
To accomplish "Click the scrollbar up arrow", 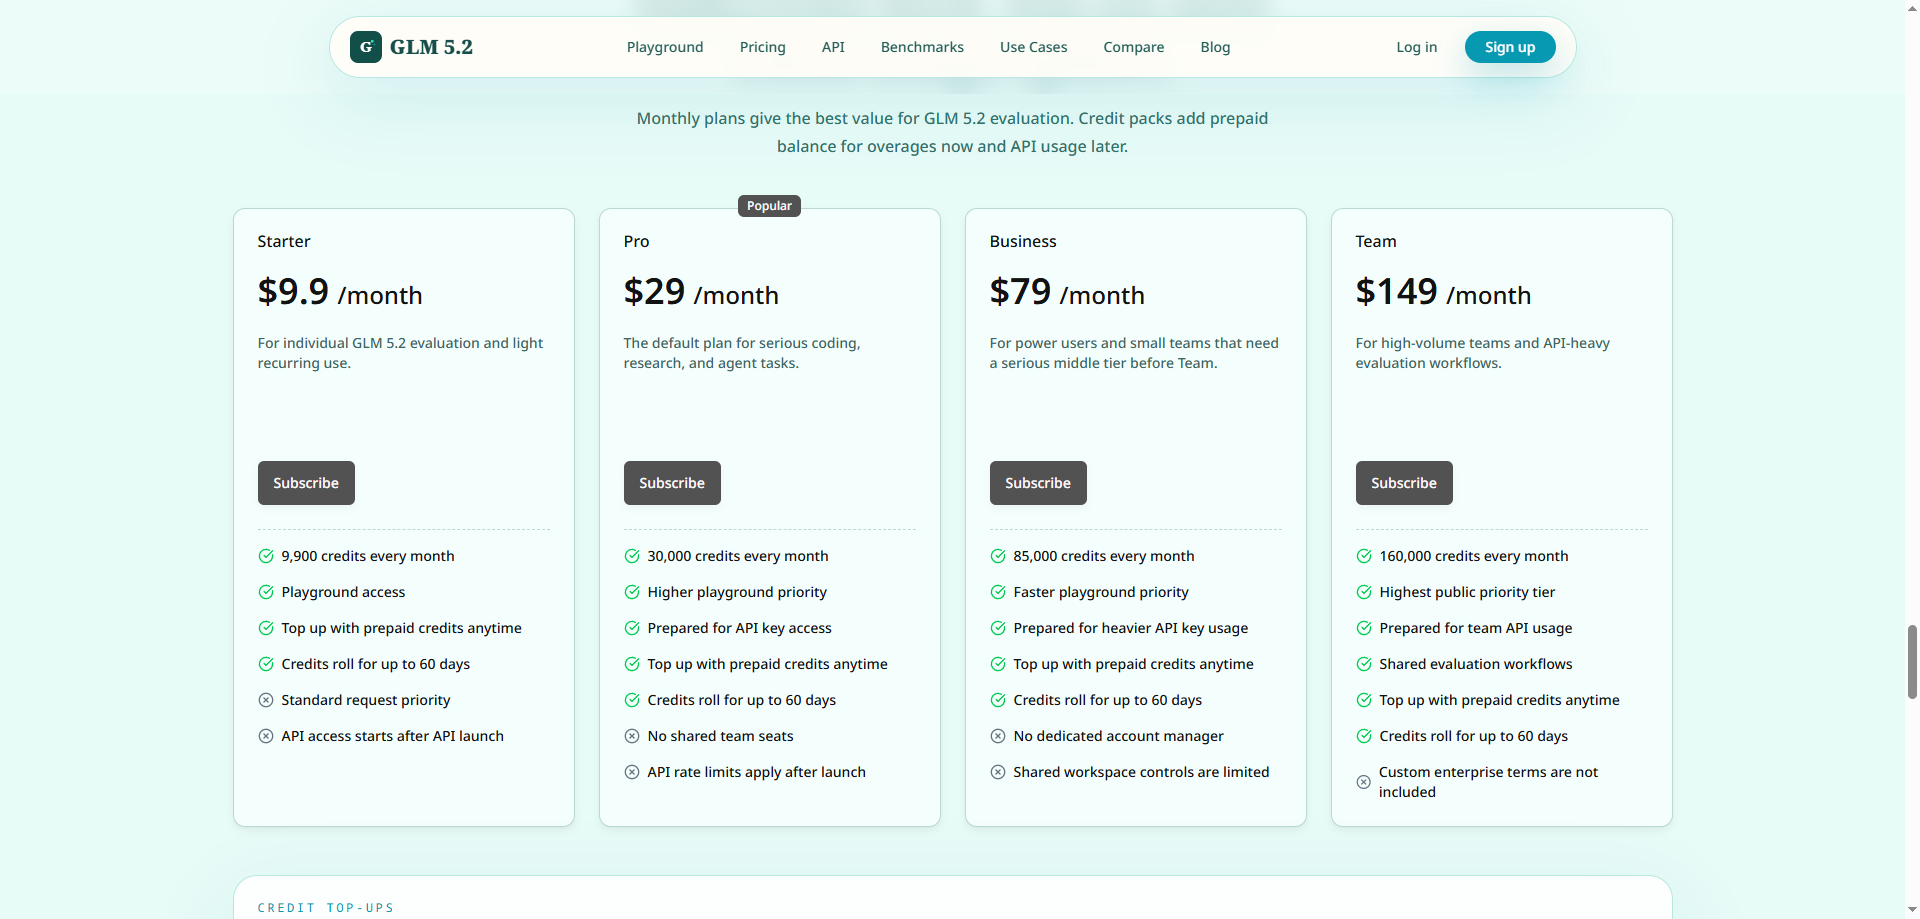I will (1912, 7).
